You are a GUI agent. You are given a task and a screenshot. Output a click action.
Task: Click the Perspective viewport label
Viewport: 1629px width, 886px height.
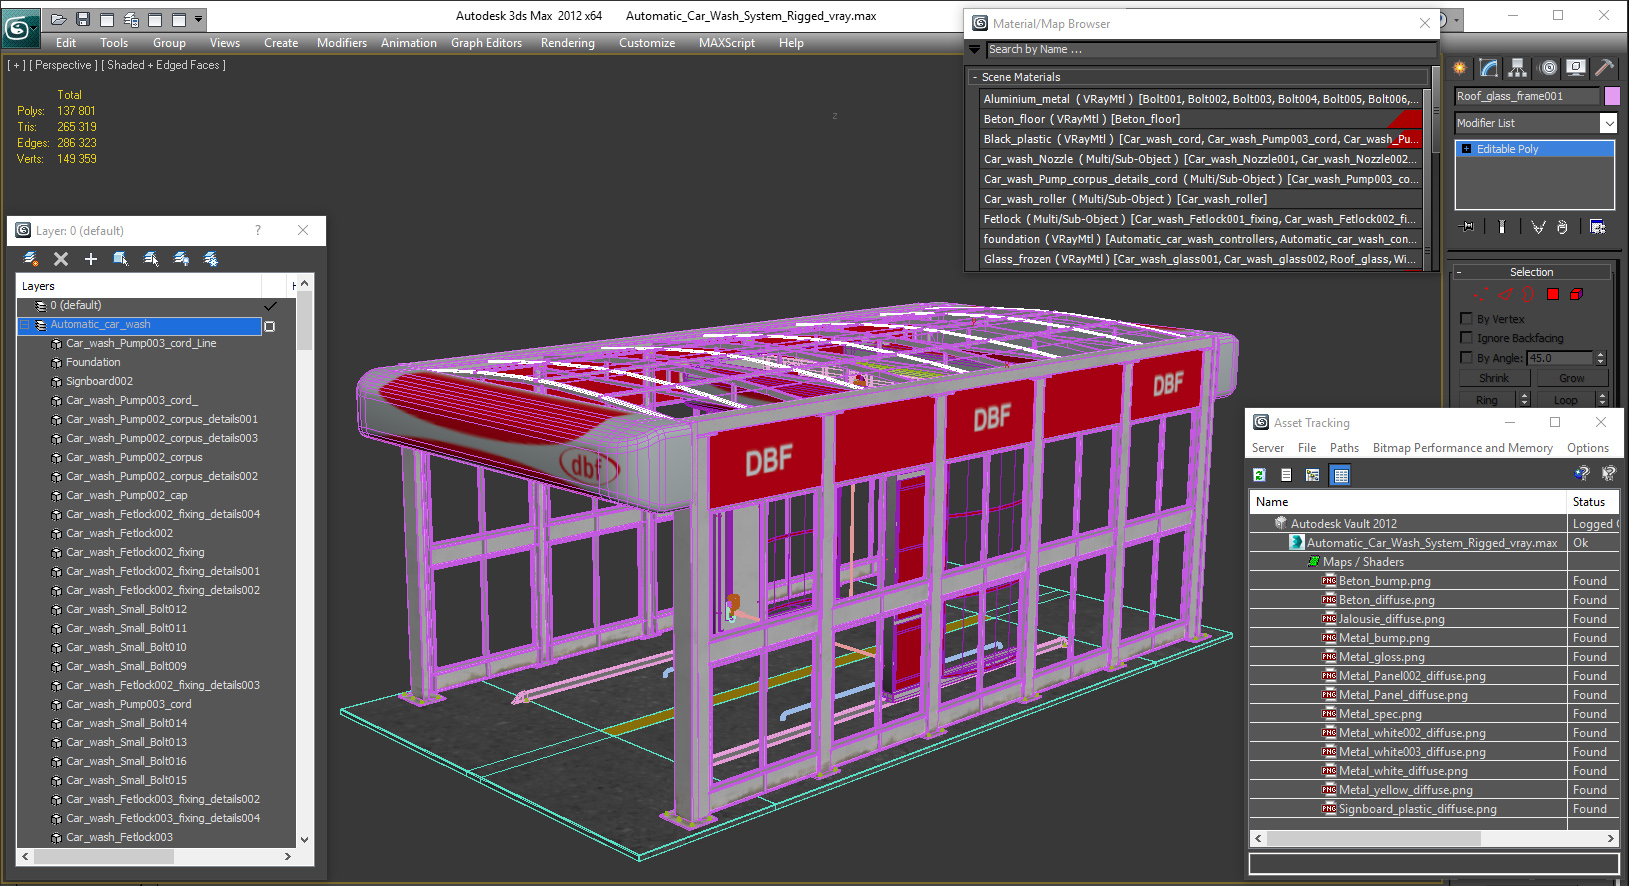[x=64, y=65]
